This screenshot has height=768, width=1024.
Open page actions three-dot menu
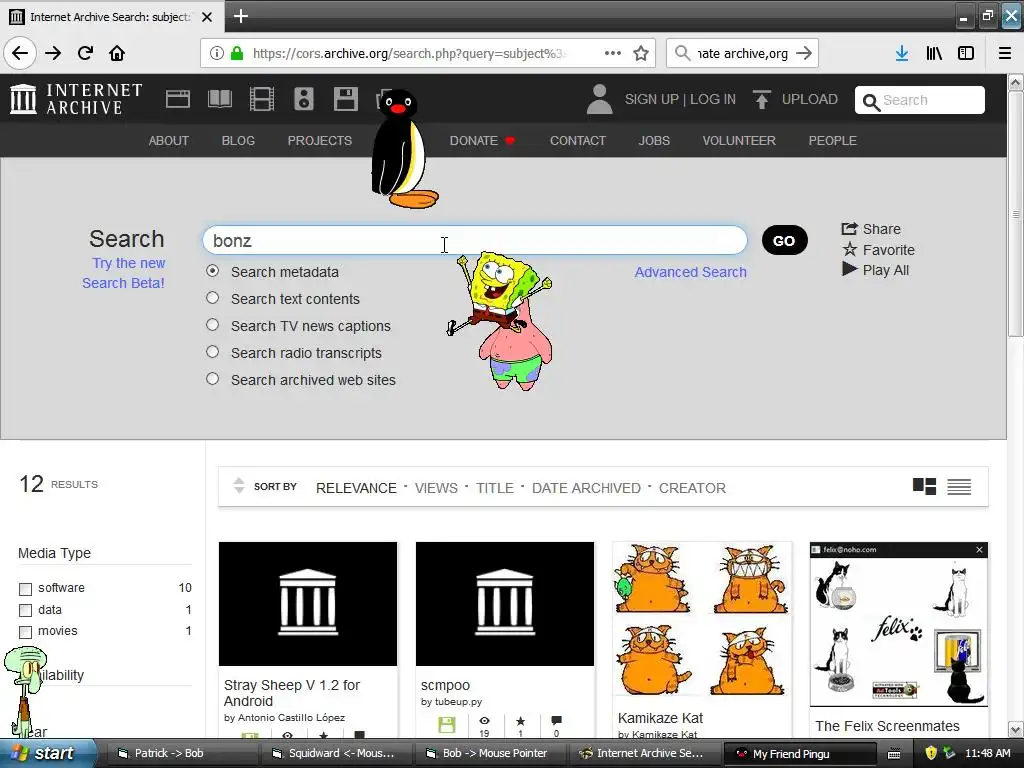coord(613,53)
